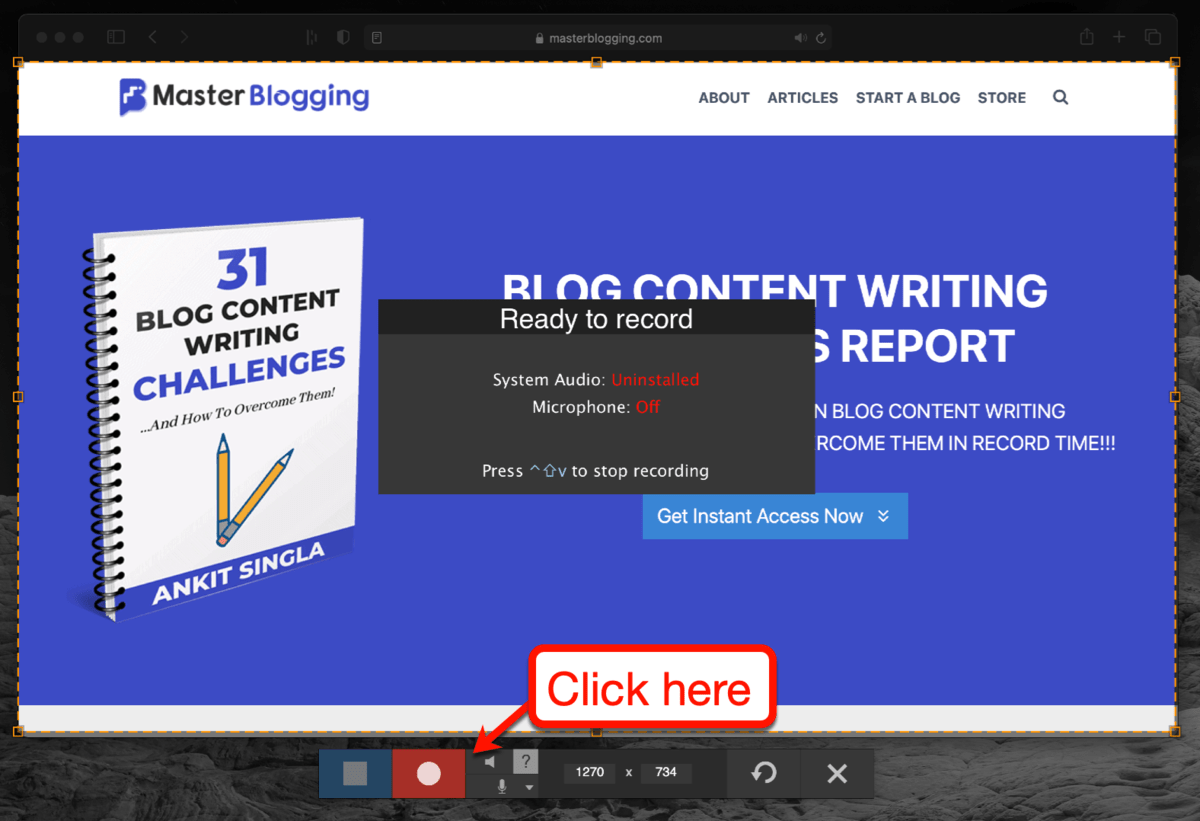Dismiss the recorder with the X icon
Viewport: 1200px width, 821px height.
click(838, 773)
